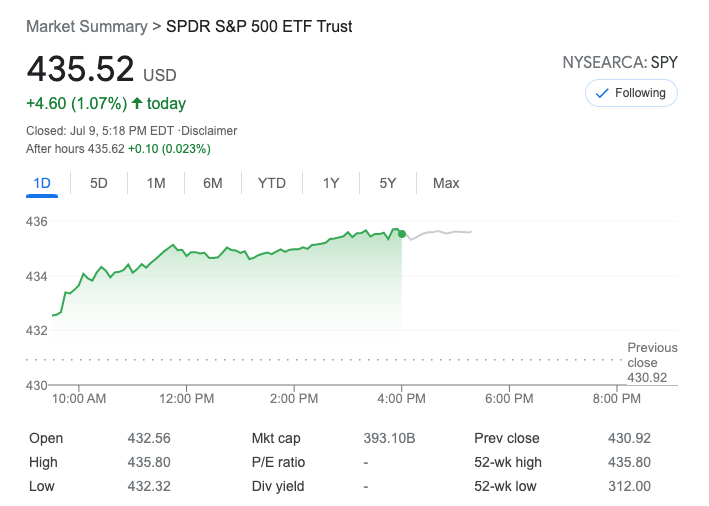Select the 1D time range tab
Screen dimensions: 709x506
coord(42,183)
